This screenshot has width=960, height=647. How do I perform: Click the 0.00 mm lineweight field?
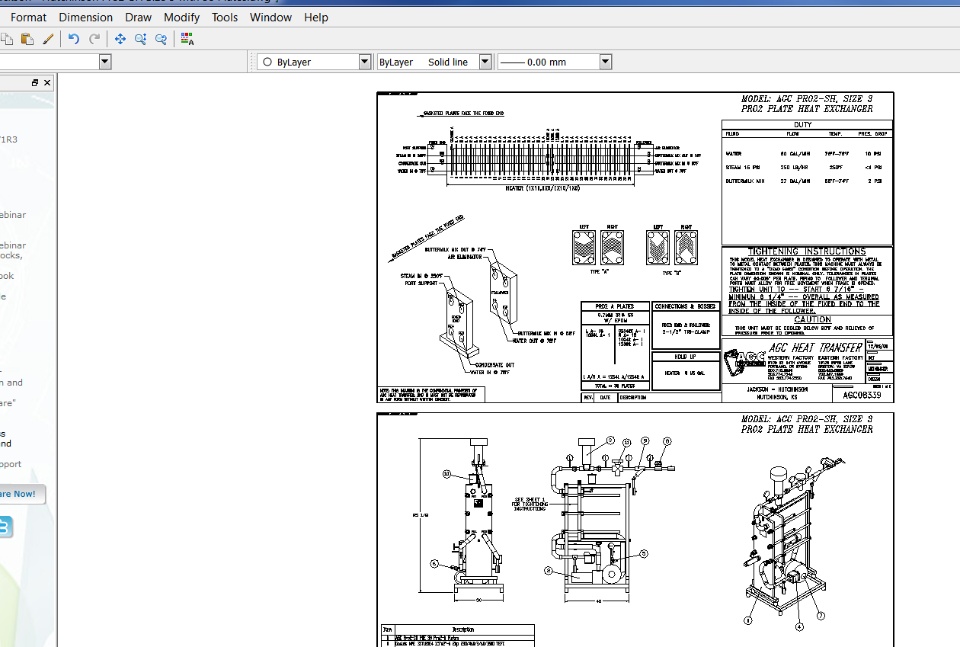554,61
